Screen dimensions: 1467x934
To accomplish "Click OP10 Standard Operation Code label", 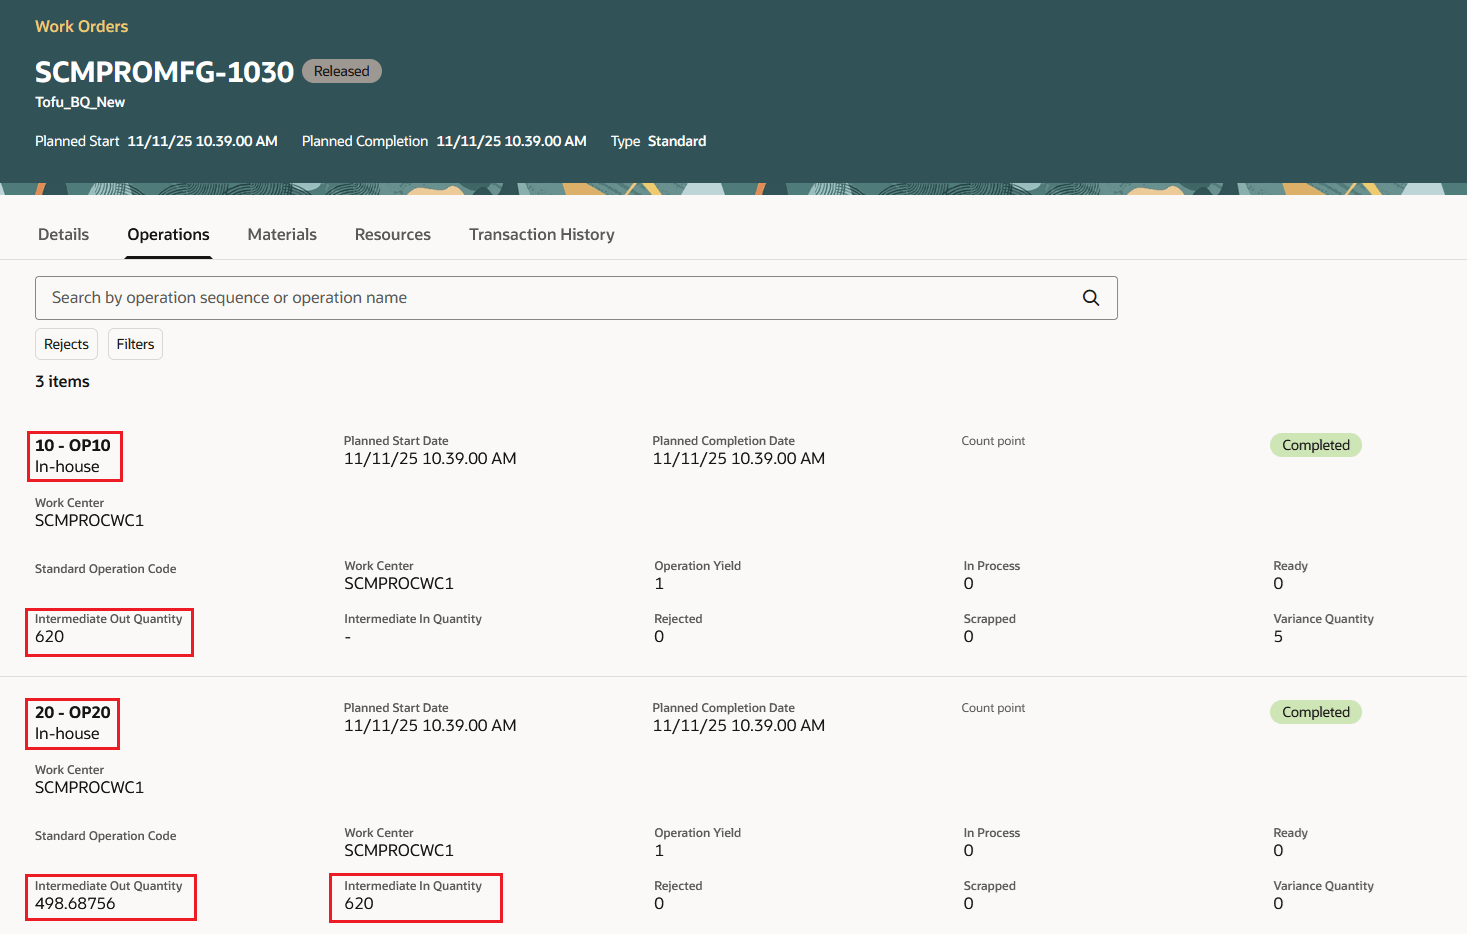I will click(x=105, y=569).
